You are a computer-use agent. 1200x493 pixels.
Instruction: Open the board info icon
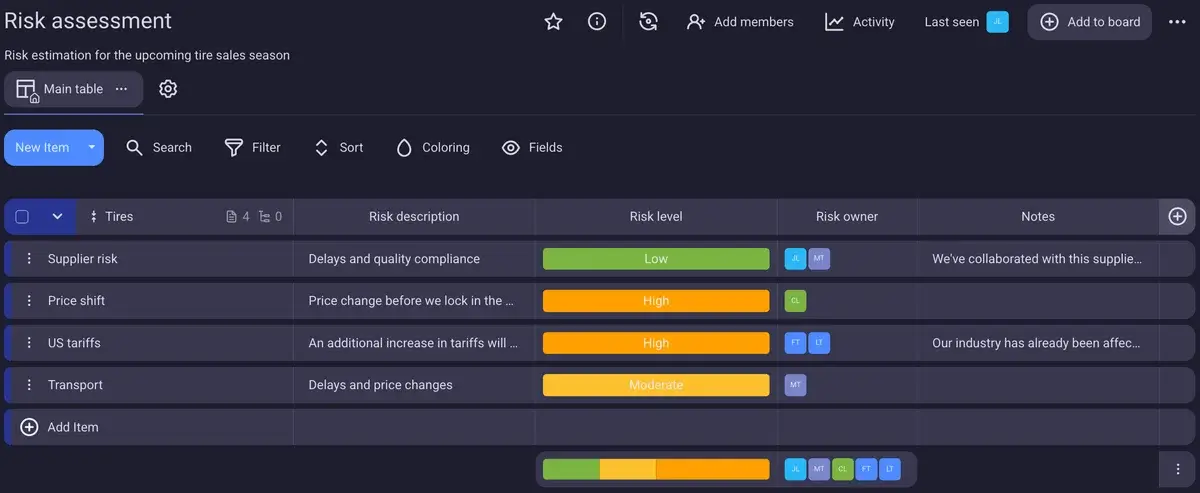tap(597, 22)
